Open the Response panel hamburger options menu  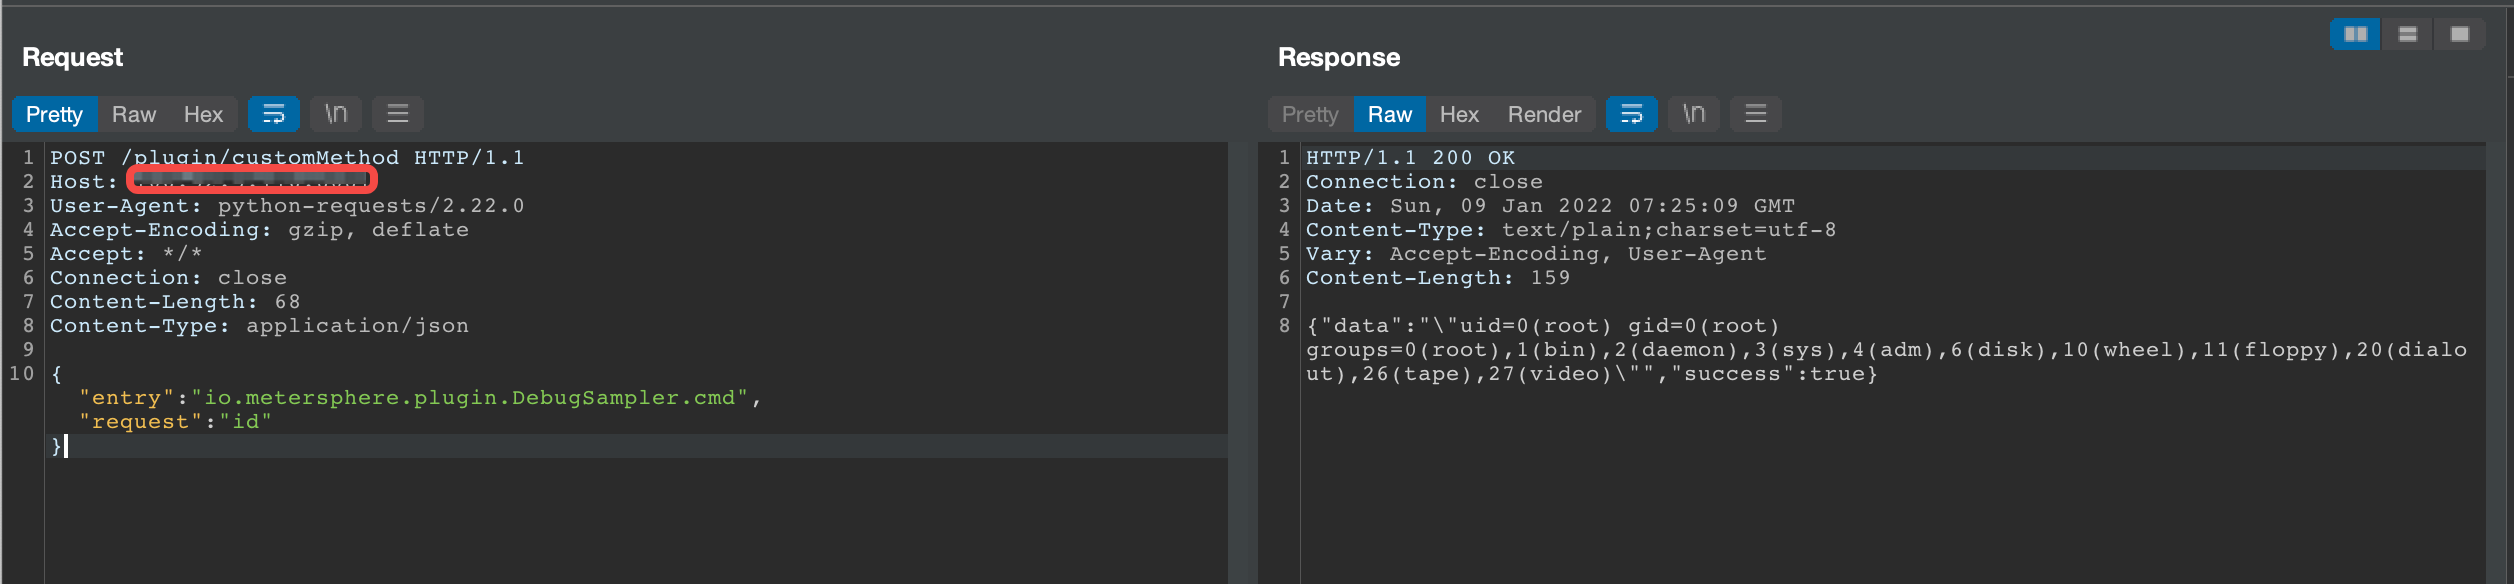click(1756, 114)
